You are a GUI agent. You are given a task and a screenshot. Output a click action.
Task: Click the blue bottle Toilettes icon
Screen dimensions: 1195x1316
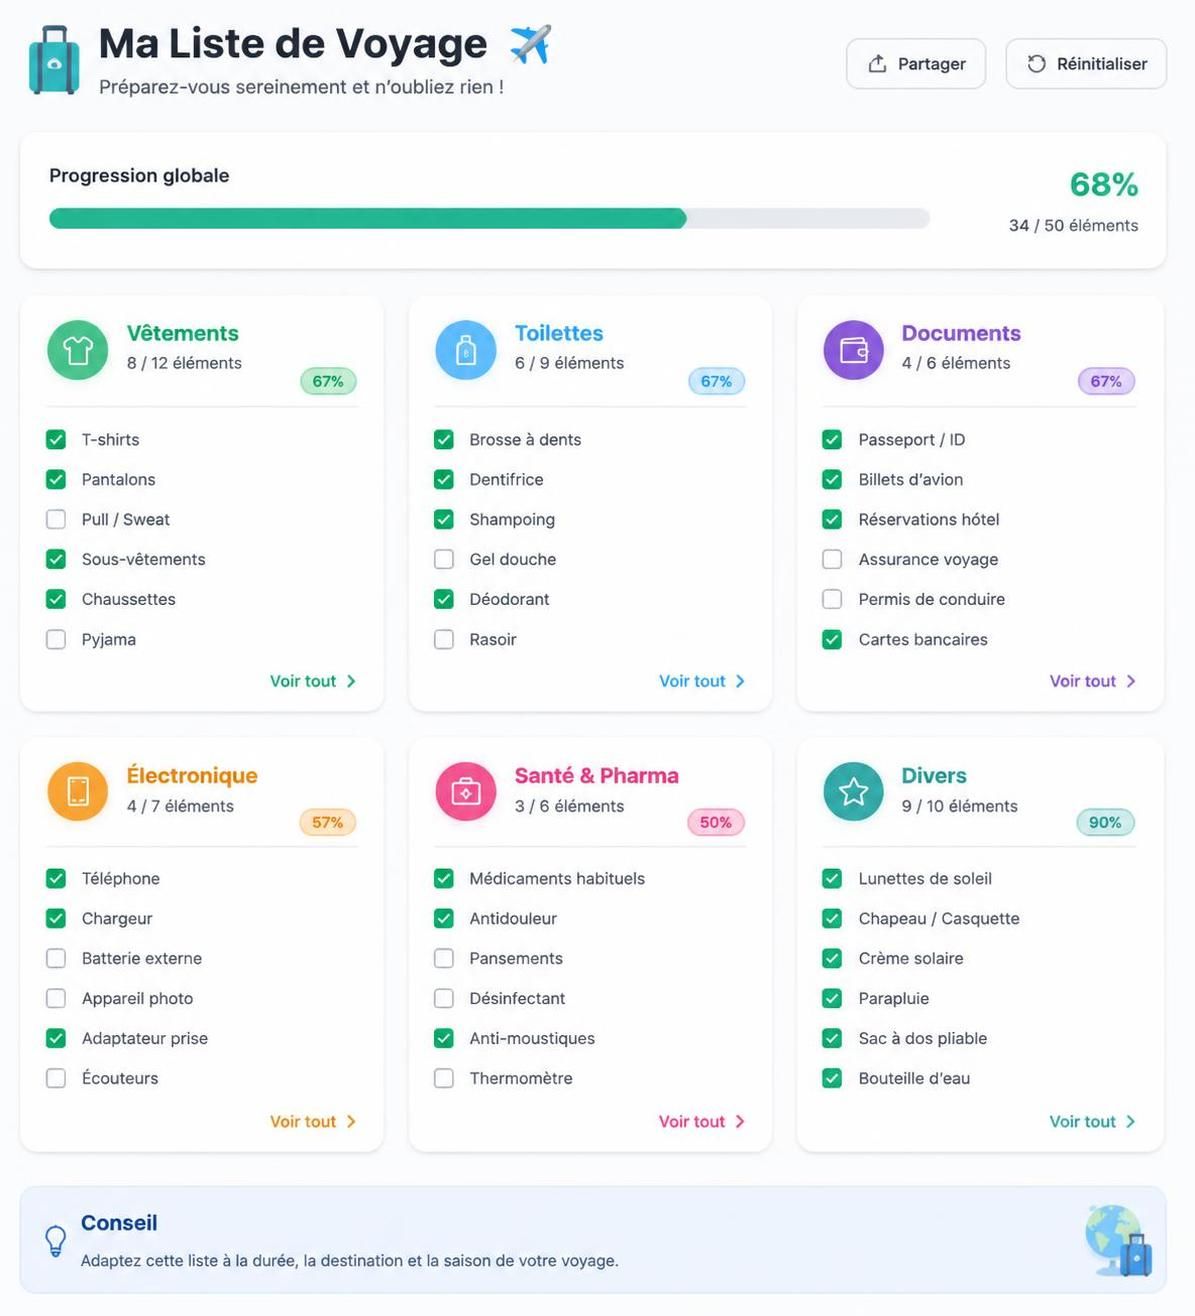[466, 350]
